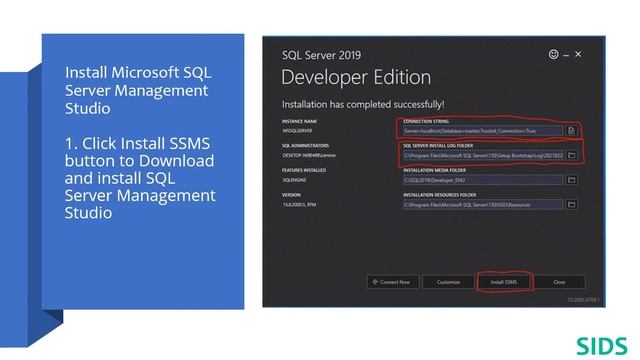The width and height of the screenshot is (640, 360).
Task: Click the slide title 'Install Microsoft SQL Server Management Studio'
Action: coord(138,90)
